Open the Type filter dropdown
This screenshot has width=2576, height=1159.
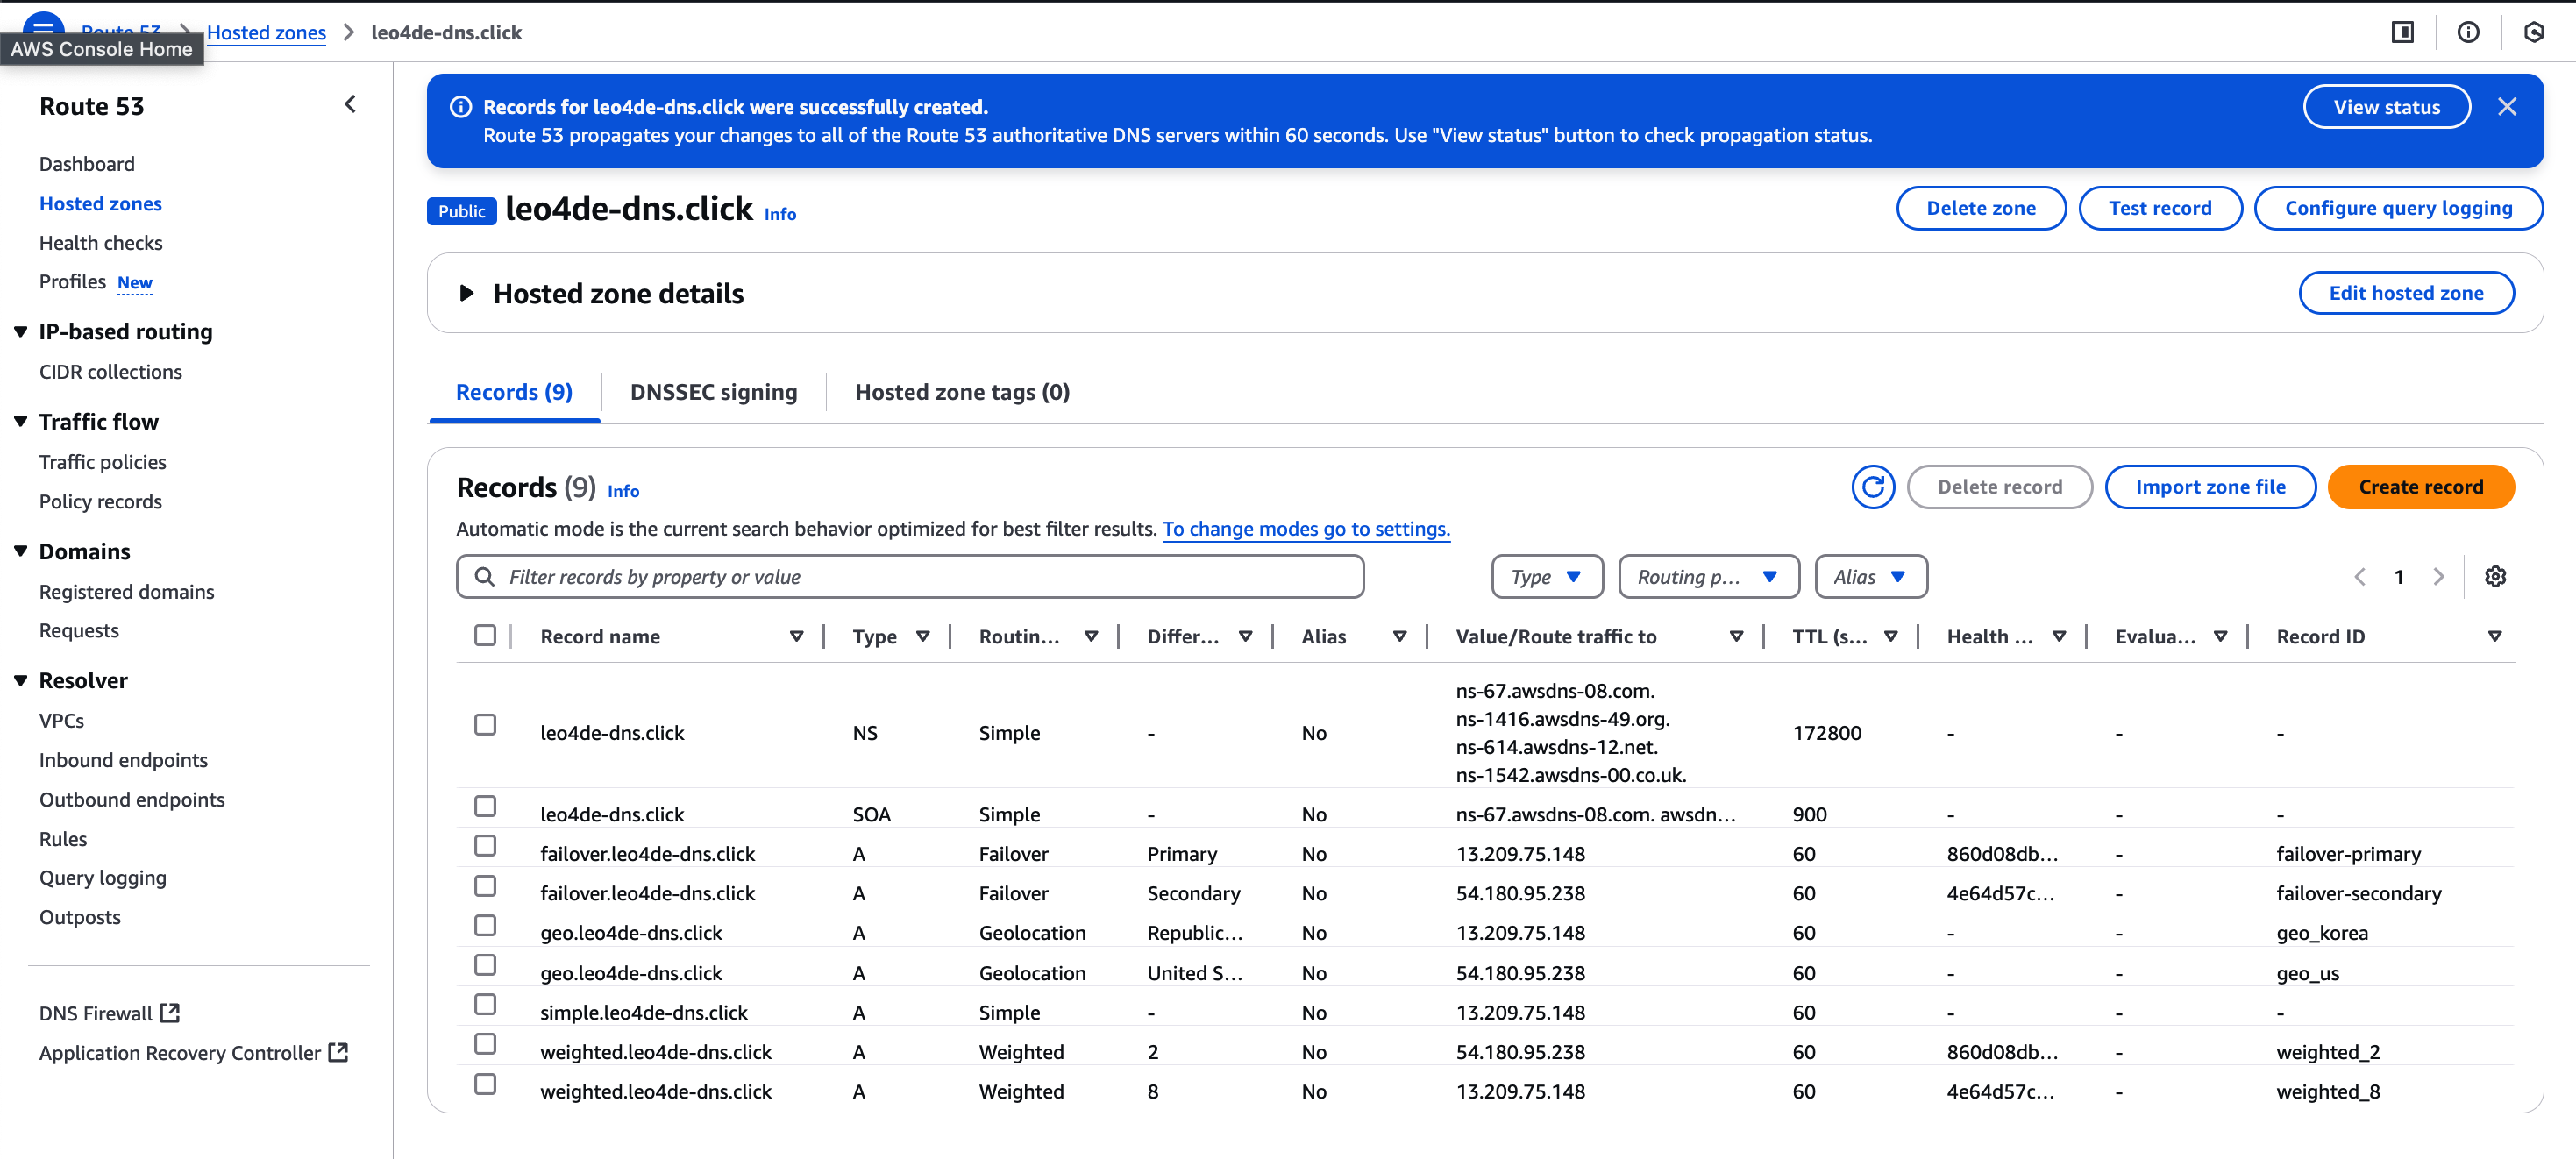point(1546,576)
